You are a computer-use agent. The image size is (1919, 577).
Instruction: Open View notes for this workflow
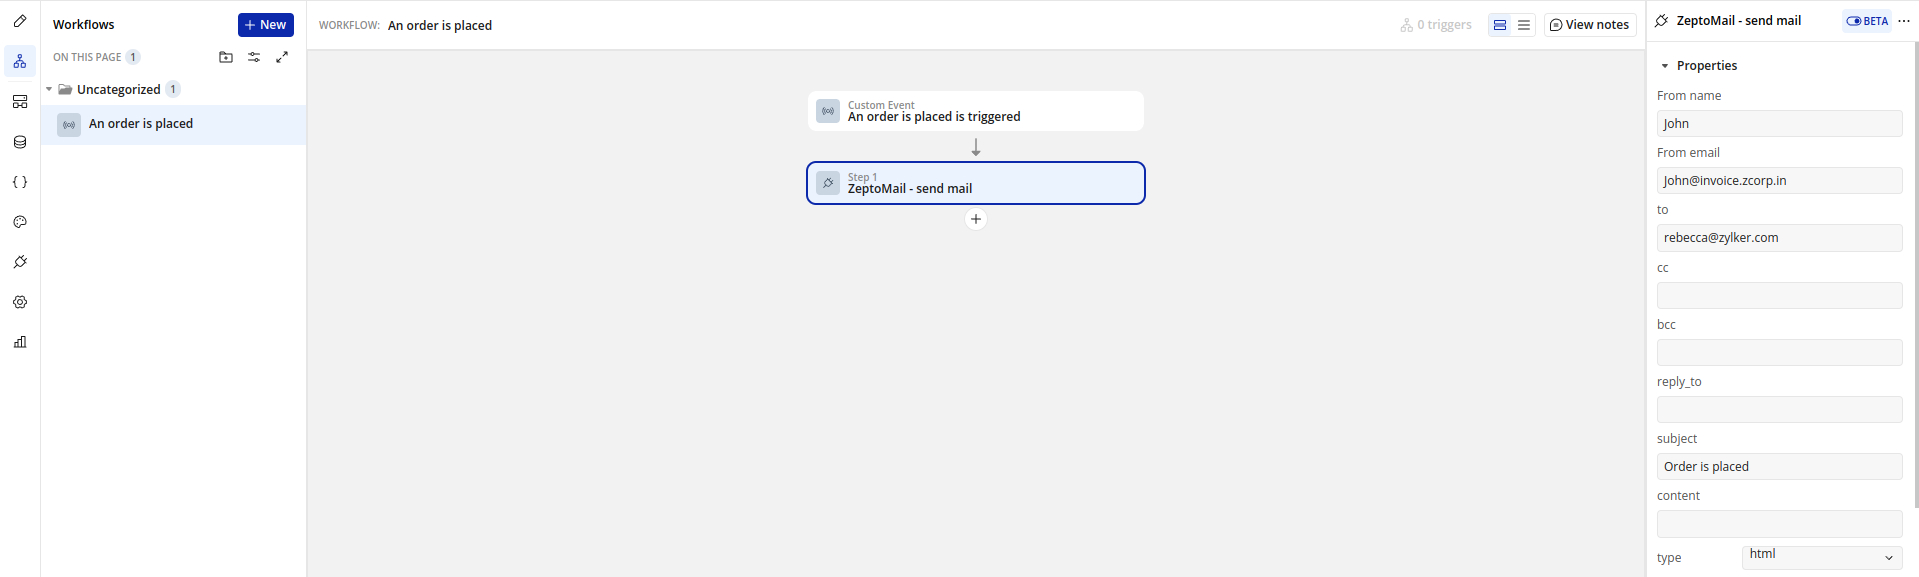pyautogui.click(x=1589, y=24)
